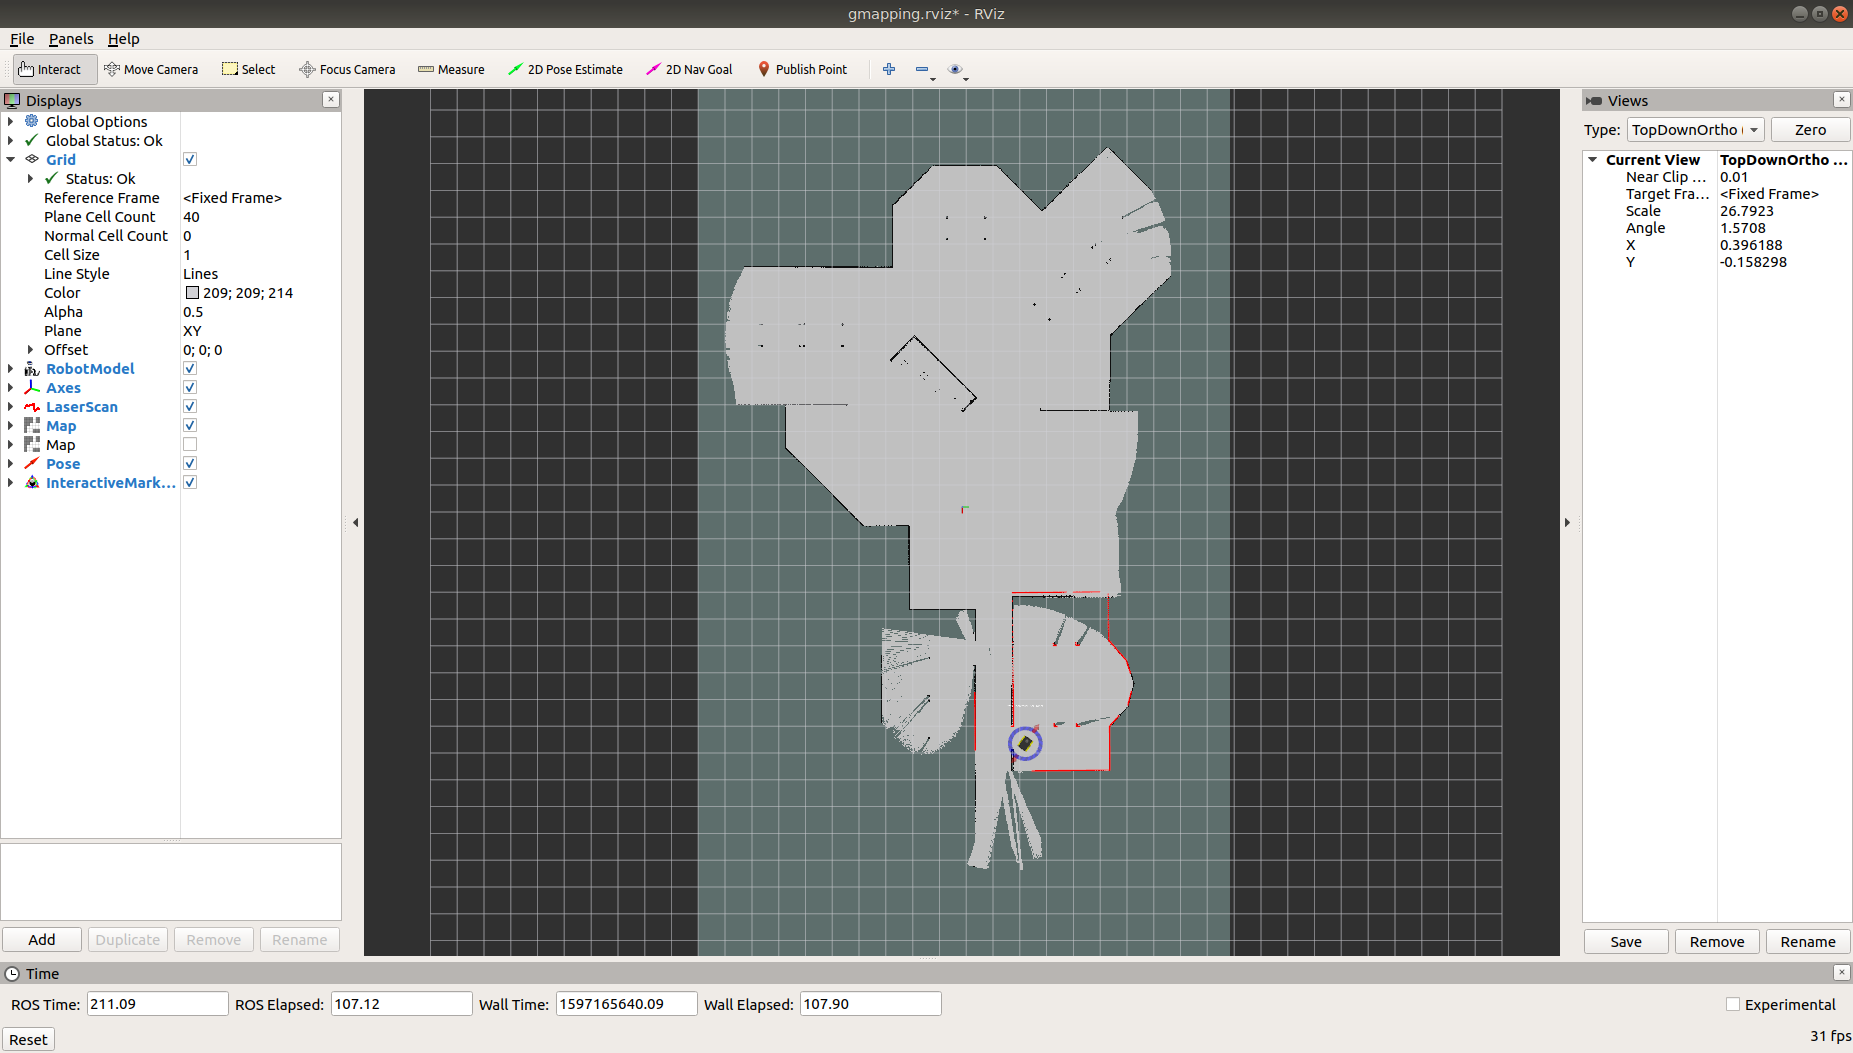The width and height of the screenshot is (1853, 1053).
Task: Open the Panels menu
Action: coord(70,39)
